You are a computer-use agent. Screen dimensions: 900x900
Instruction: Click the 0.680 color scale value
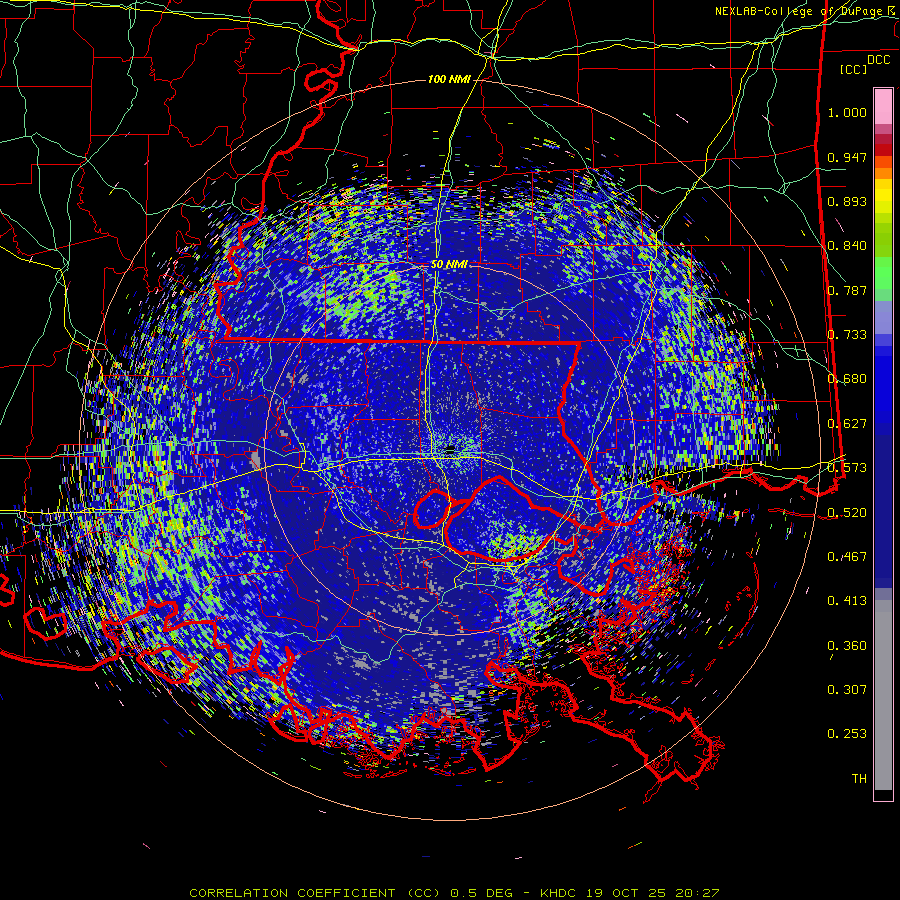(x=847, y=379)
